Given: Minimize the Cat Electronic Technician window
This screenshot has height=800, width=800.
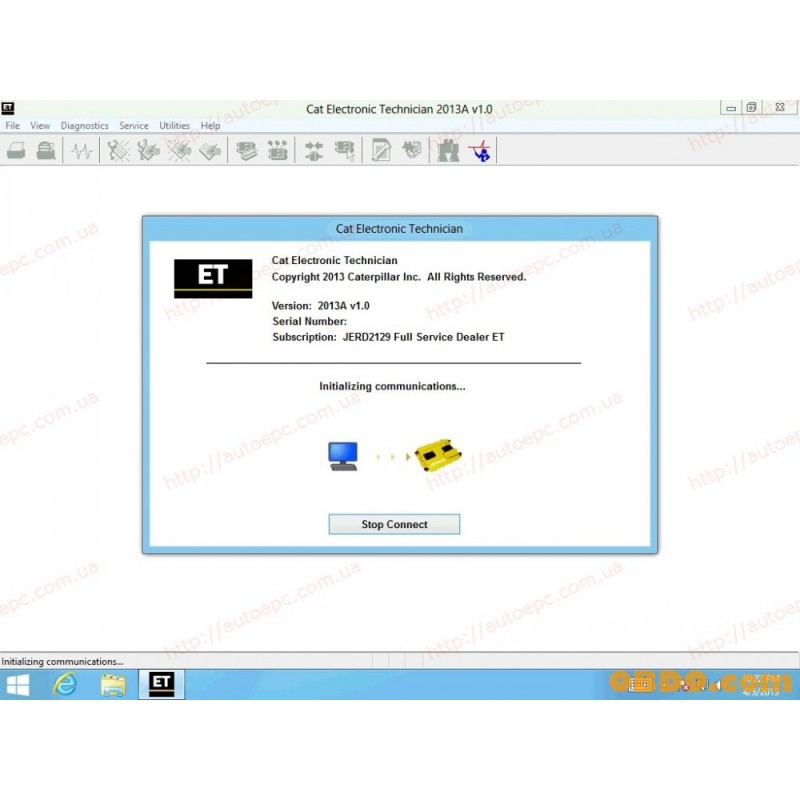Looking at the screenshot, I should point(731,108).
